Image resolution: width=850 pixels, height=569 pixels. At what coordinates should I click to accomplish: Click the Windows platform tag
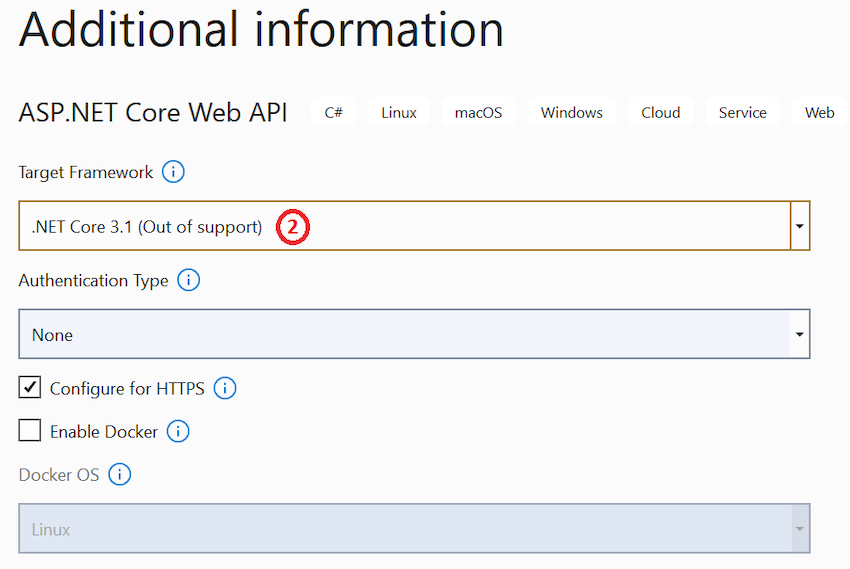(572, 113)
